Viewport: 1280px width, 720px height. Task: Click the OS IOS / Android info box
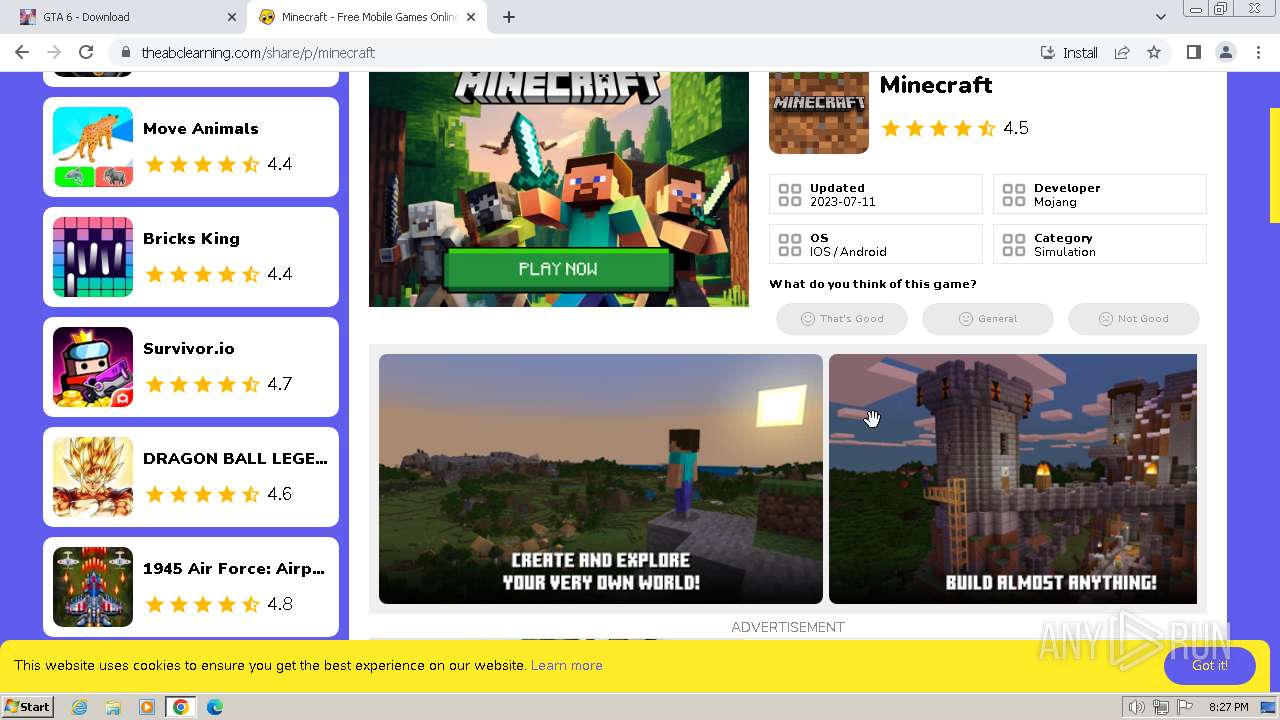876,244
